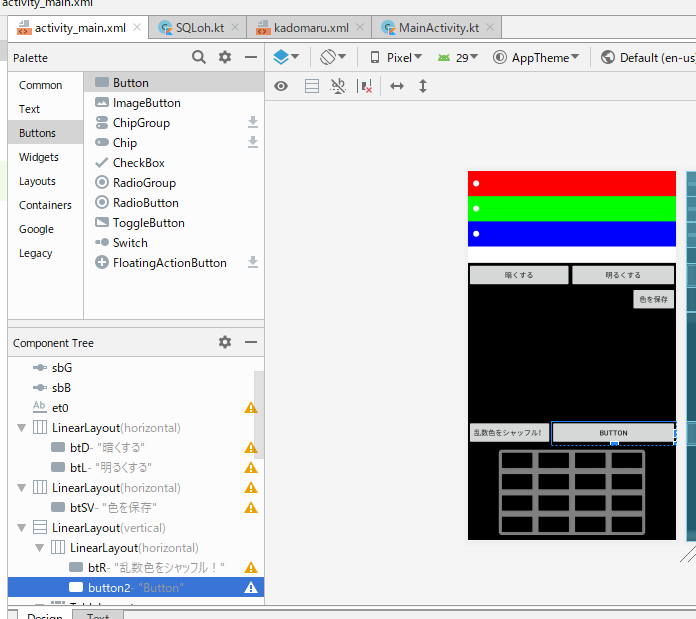Image resolution: width=696 pixels, height=619 pixels.
Task: Open design surface layers dropdown
Action: point(286,57)
